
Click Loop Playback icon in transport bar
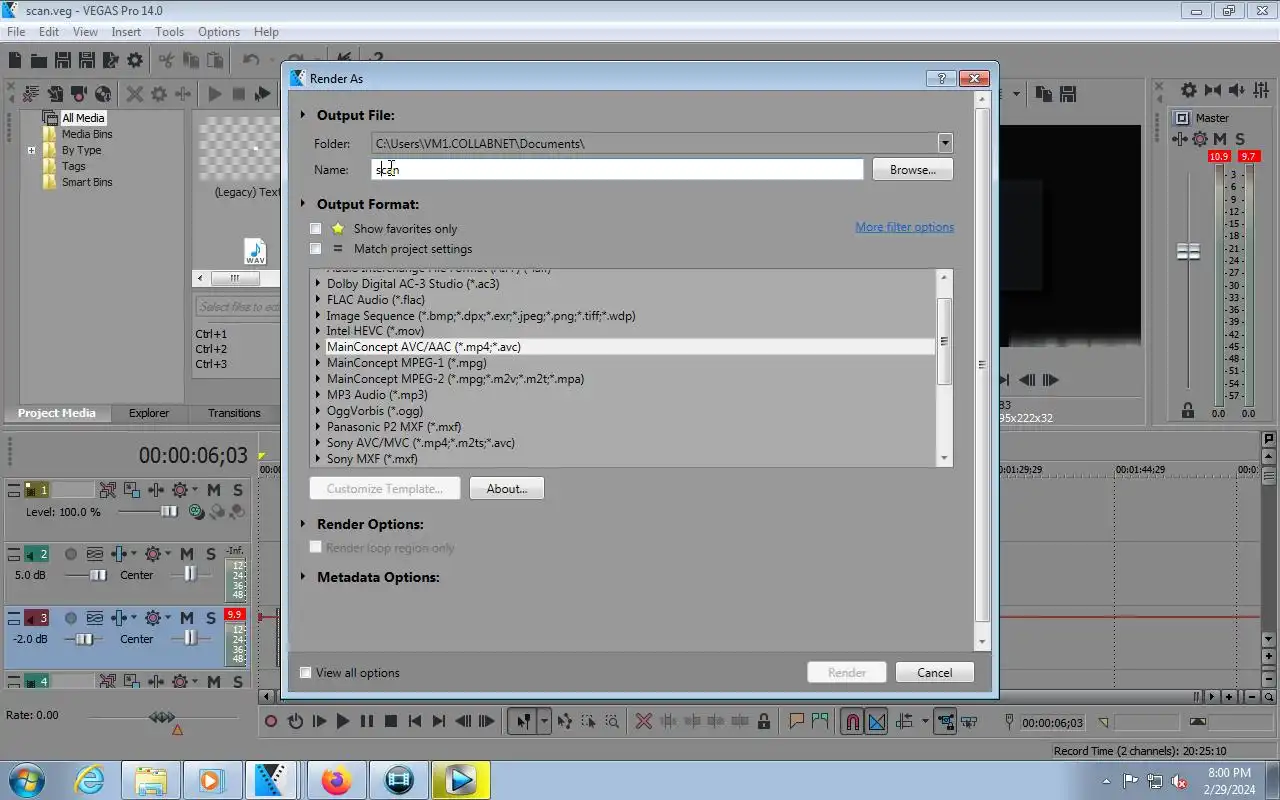point(295,721)
